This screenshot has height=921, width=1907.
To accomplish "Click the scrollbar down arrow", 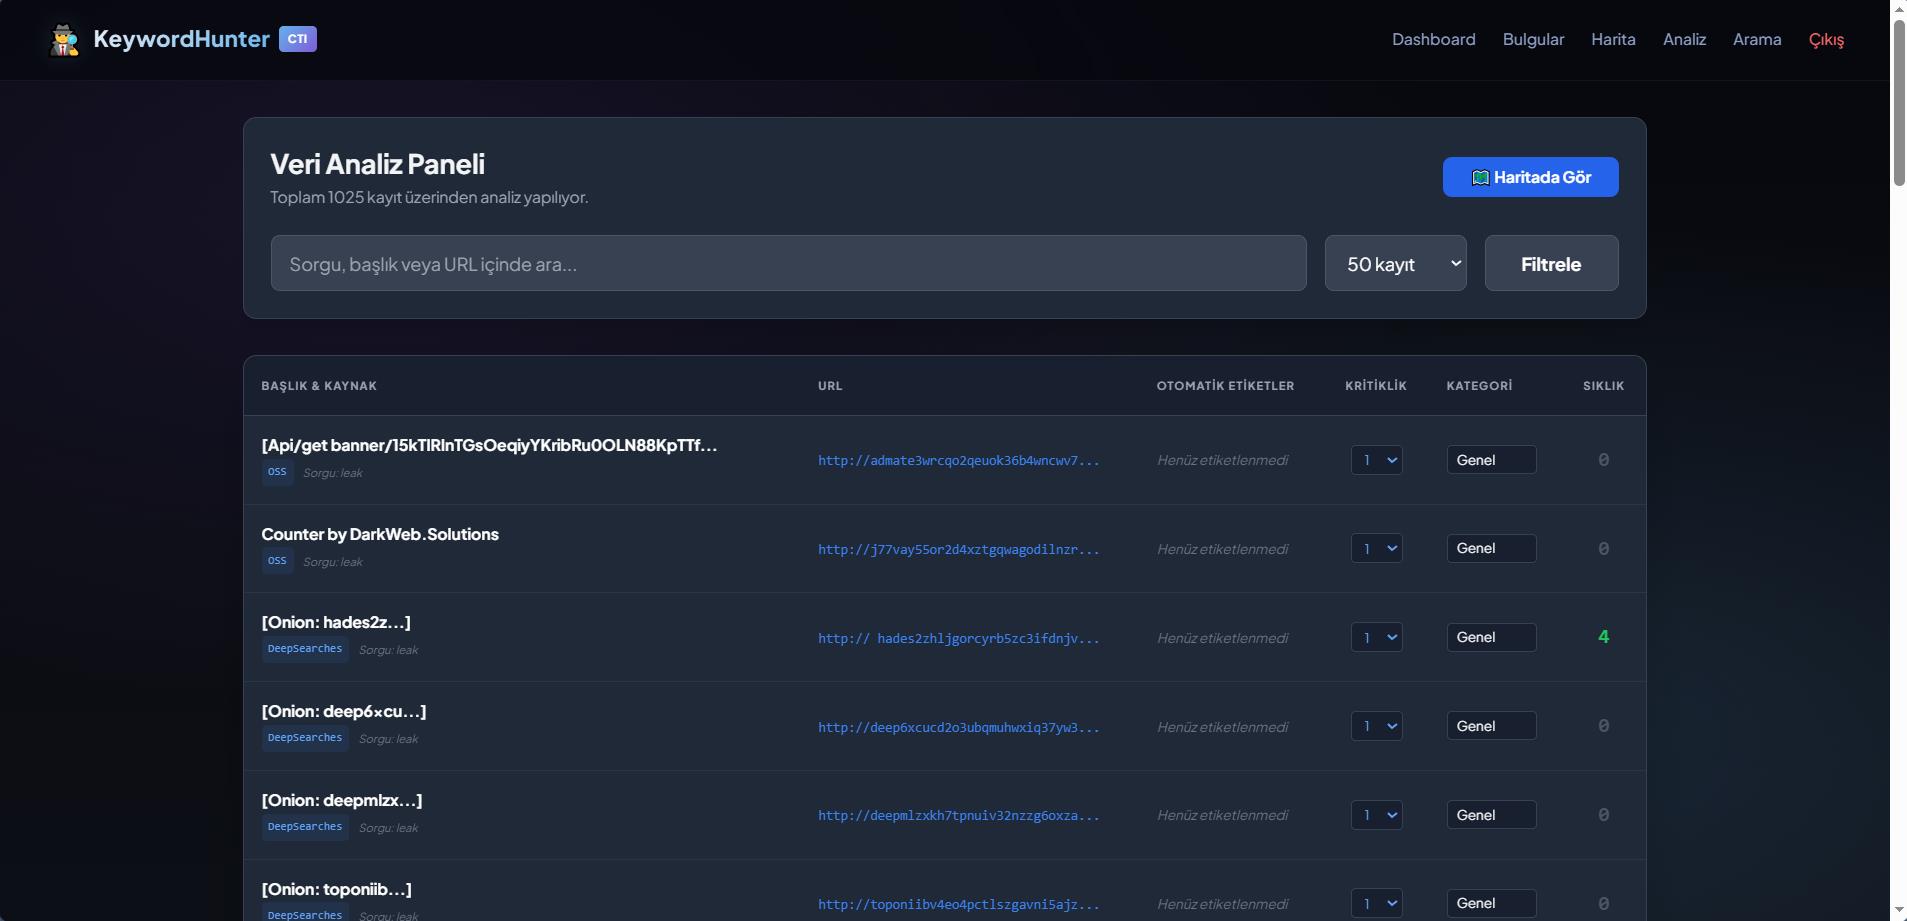I will 1899,911.
